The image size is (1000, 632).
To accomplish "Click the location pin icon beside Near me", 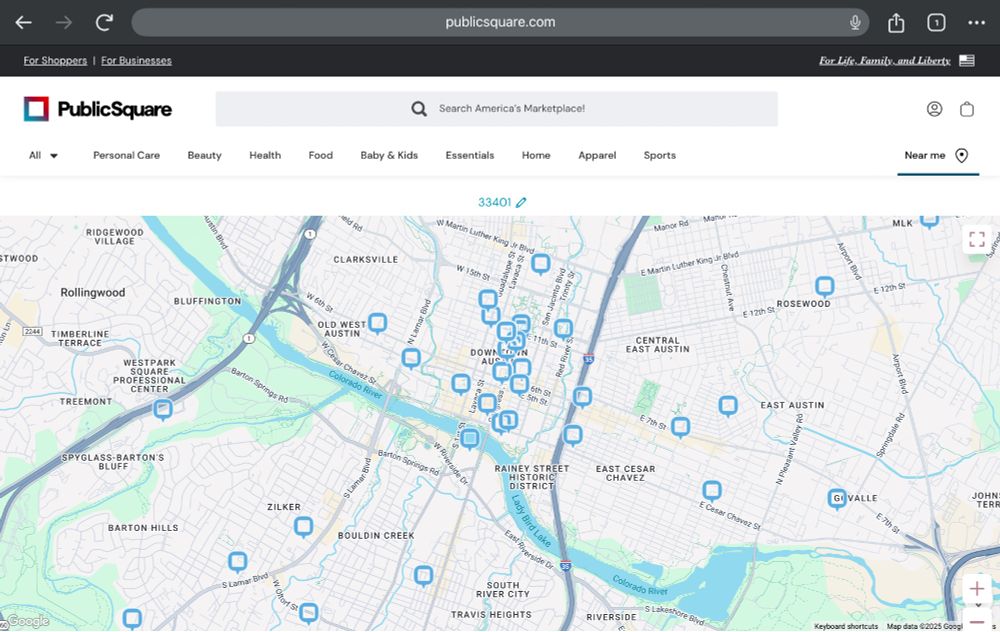I will point(962,156).
